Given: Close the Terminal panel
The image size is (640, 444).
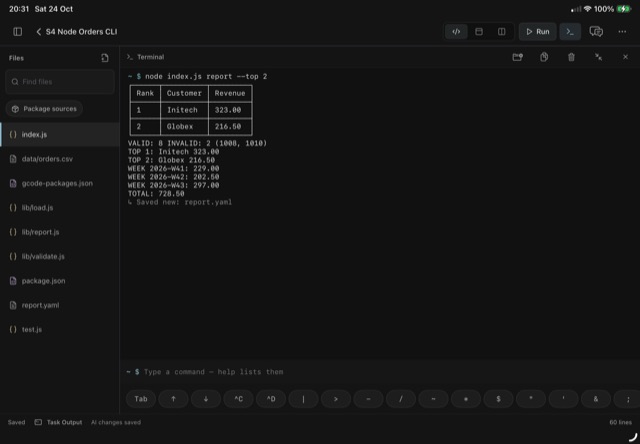Looking at the screenshot, I should tap(625, 57).
